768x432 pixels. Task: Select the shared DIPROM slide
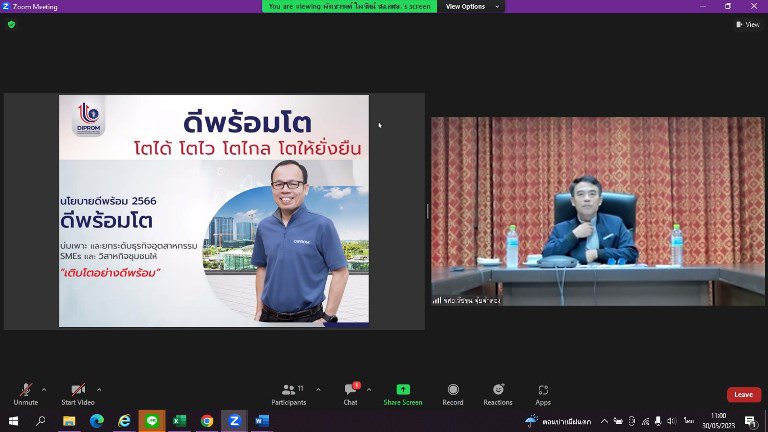pos(214,211)
